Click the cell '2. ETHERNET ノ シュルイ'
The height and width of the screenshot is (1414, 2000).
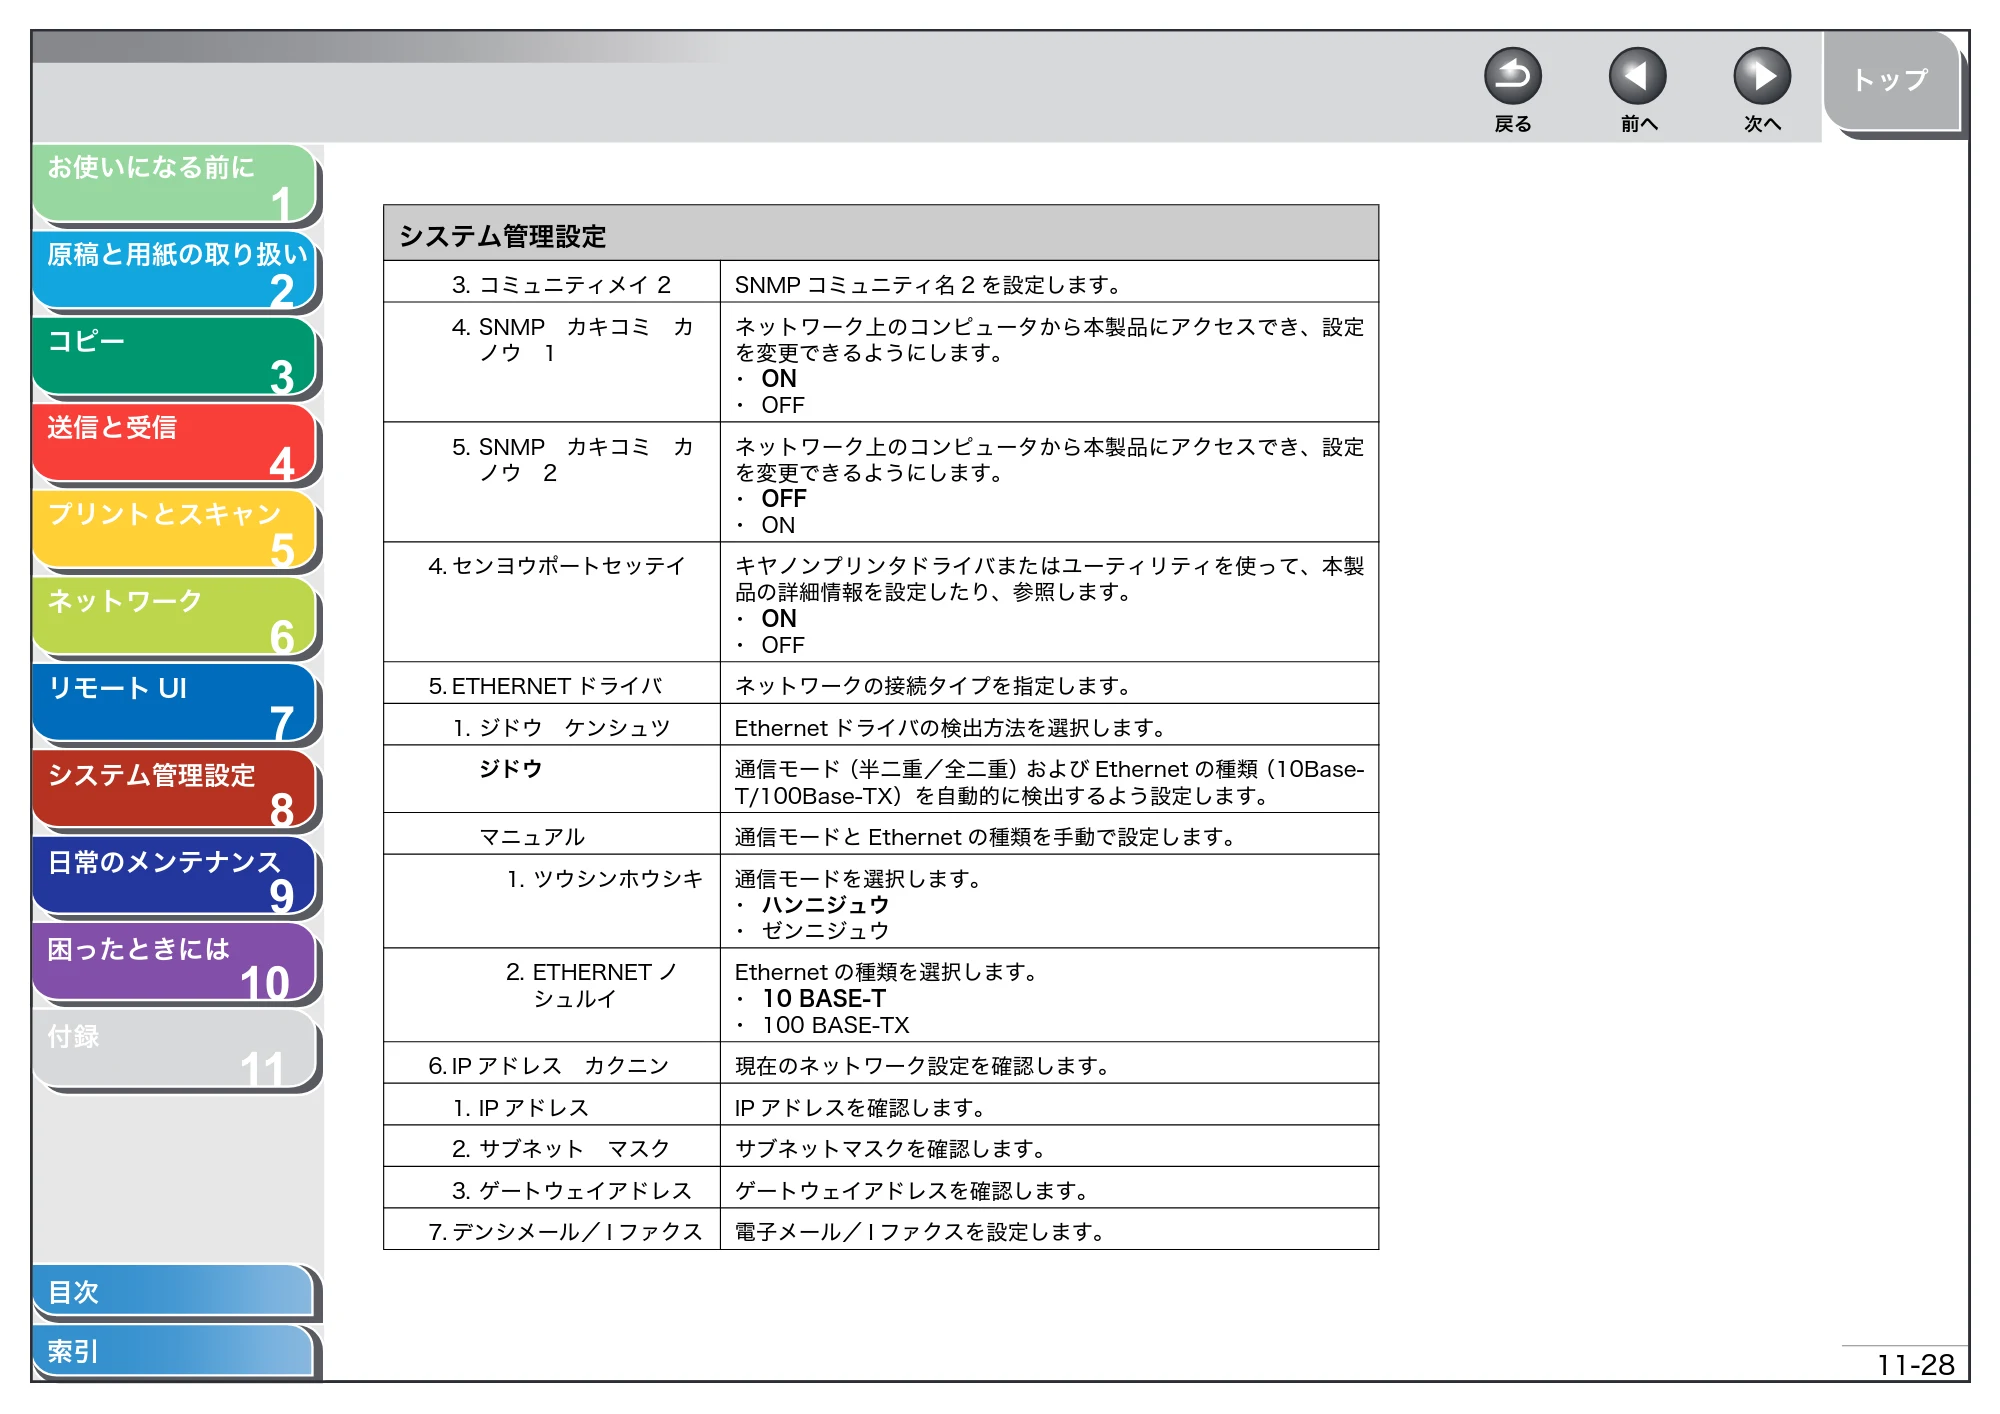(552, 996)
